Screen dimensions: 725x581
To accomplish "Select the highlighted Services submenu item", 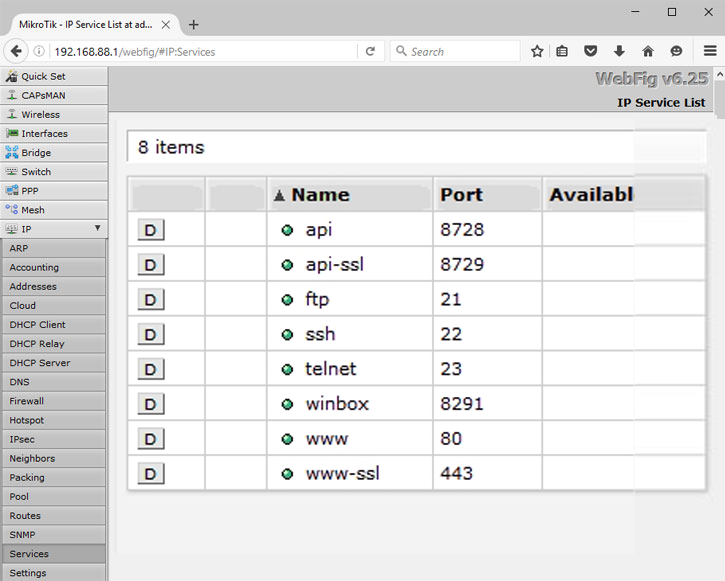I will (x=54, y=554).
